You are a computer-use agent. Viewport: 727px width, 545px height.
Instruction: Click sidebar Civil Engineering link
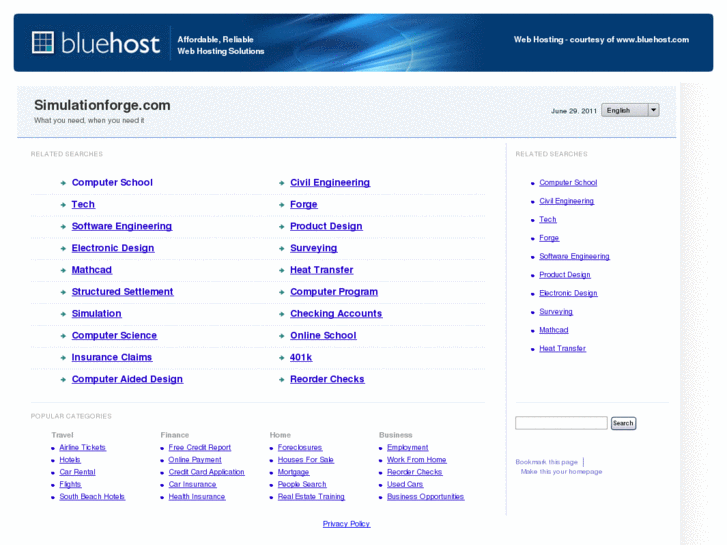567,201
